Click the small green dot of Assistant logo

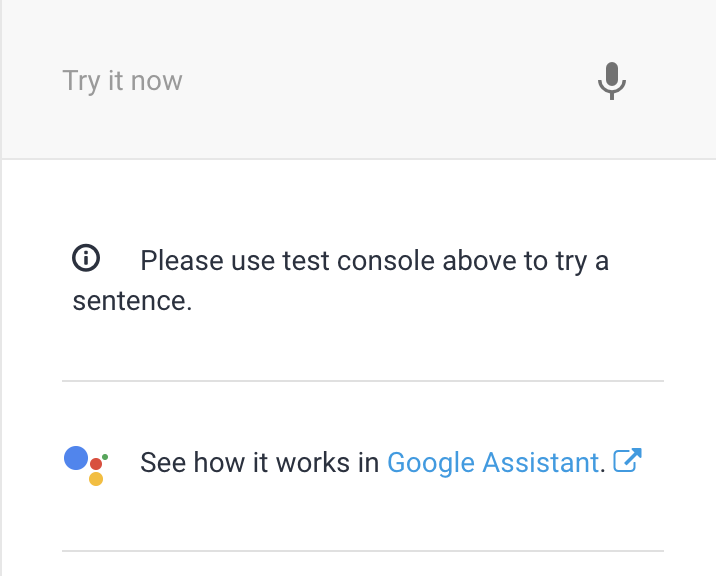coord(105,457)
